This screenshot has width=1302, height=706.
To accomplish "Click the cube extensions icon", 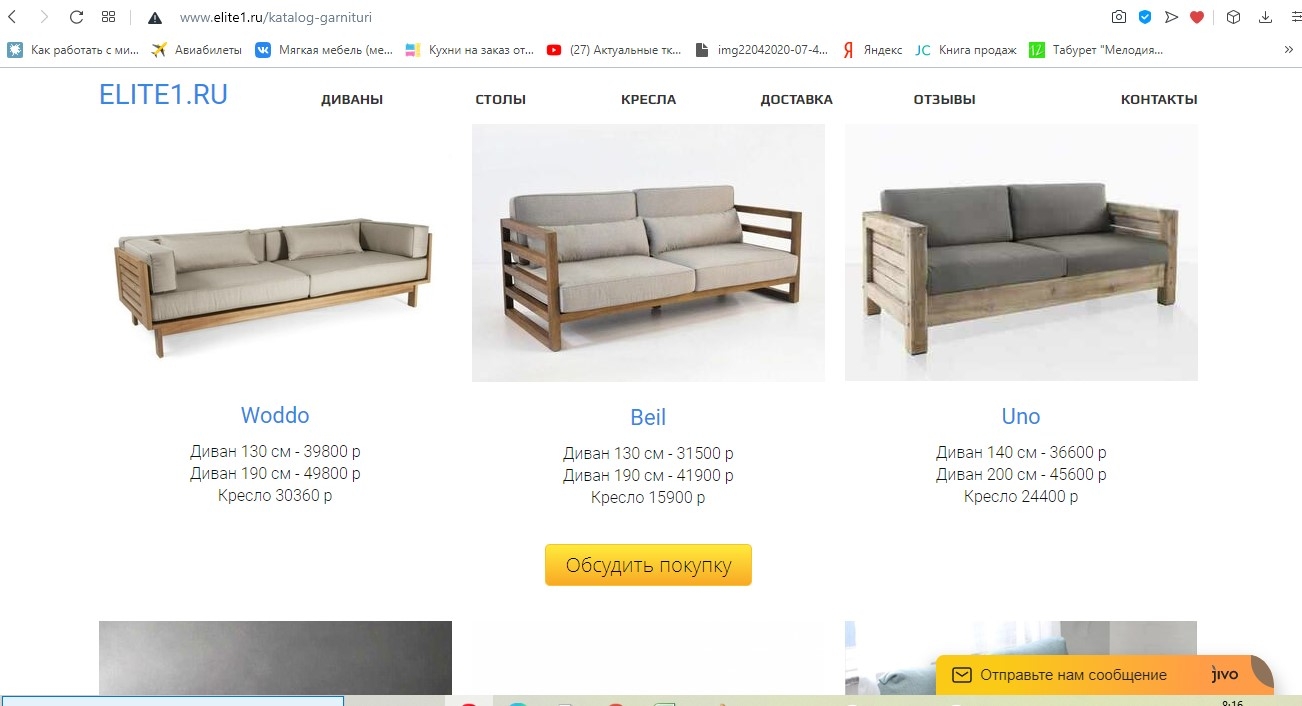I will (x=1234, y=17).
